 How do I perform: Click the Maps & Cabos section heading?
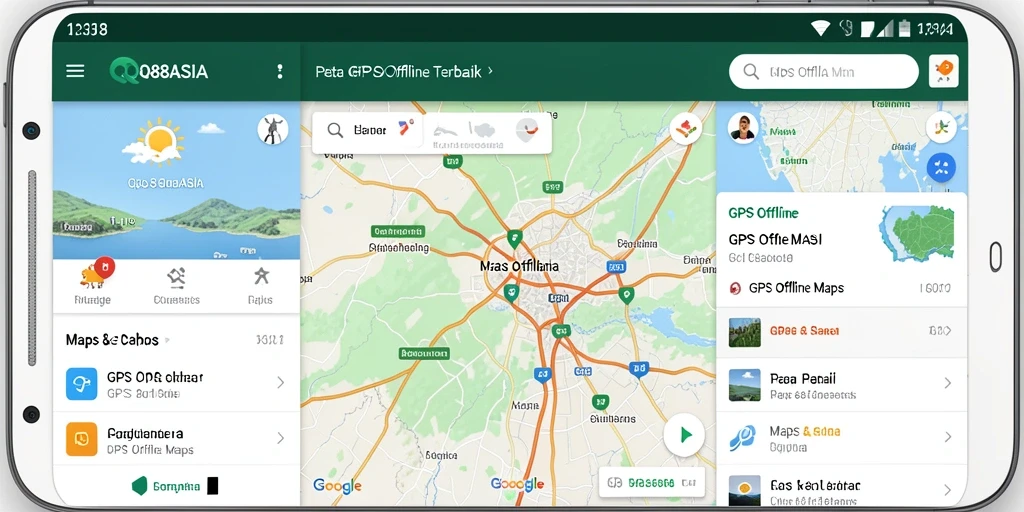pyautogui.click(x=112, y=340)
